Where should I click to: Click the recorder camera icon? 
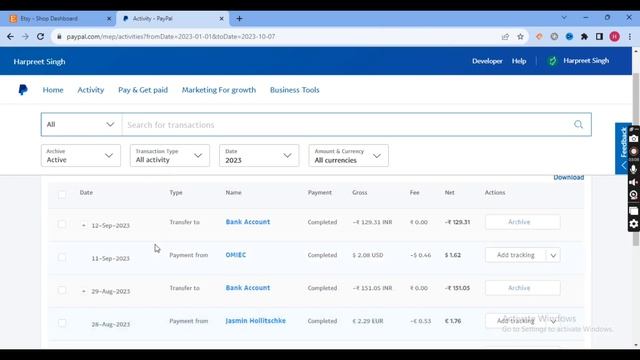pos(633,139)
